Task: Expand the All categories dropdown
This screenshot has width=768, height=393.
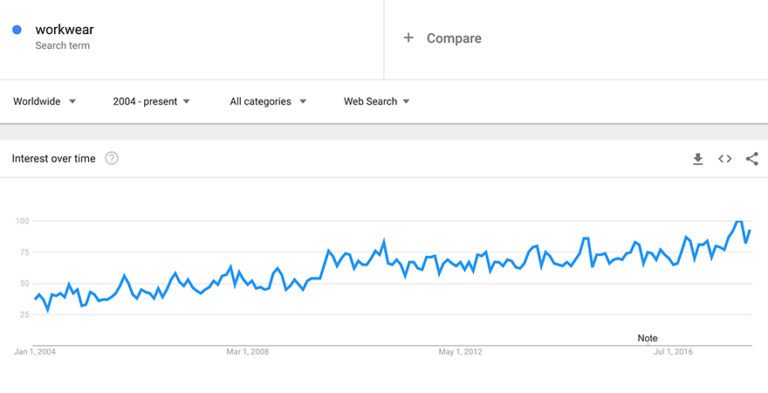Action: (x=268, y=101)
